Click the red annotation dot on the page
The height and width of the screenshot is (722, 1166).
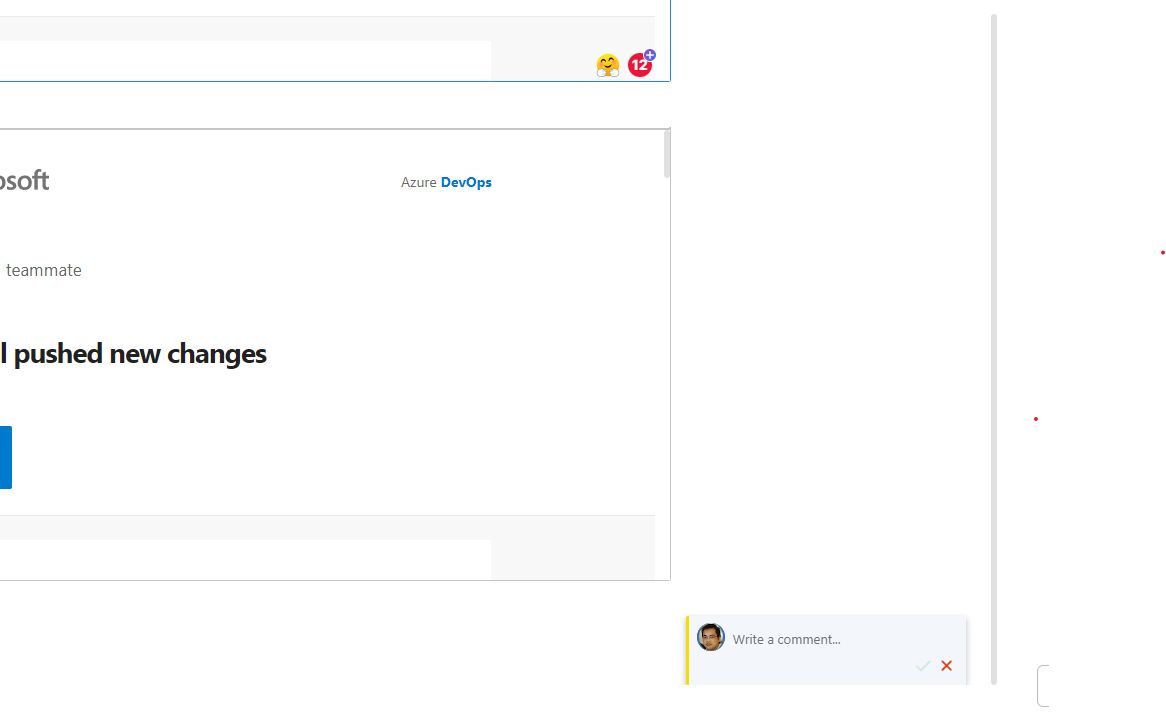click(1036, 418)
